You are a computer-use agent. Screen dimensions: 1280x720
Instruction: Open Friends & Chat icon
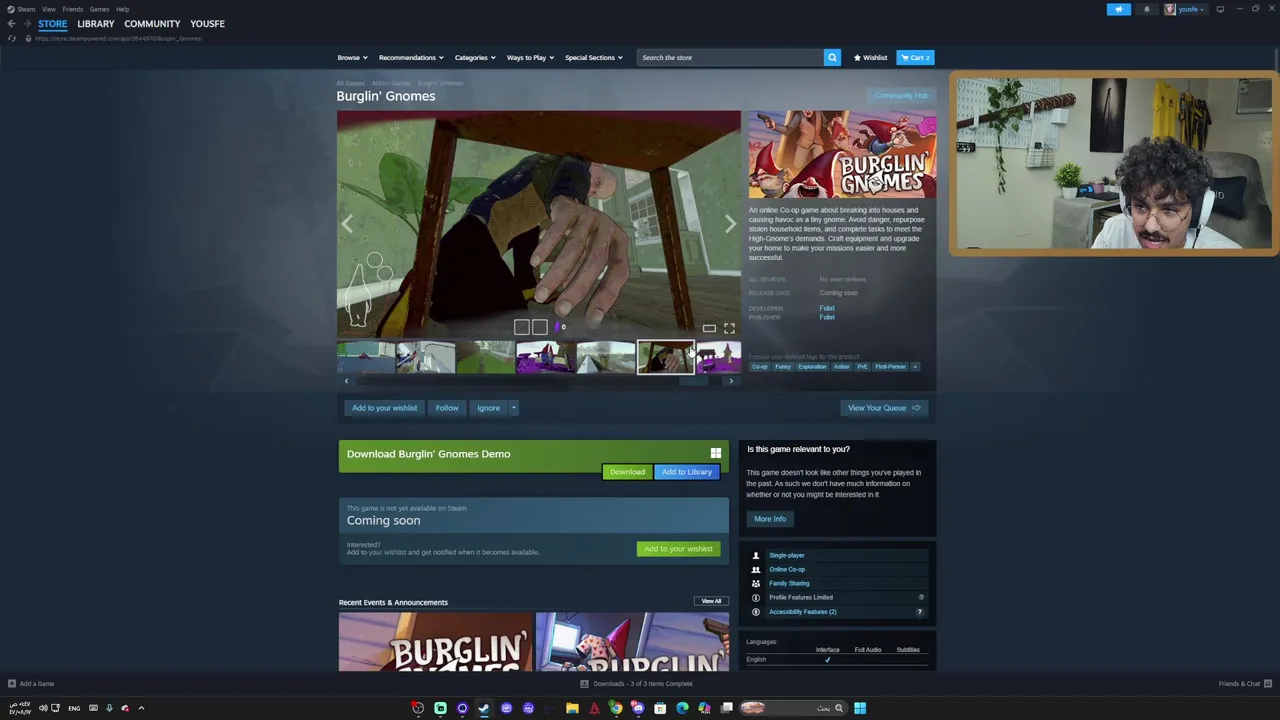[x=1267, y=684]
